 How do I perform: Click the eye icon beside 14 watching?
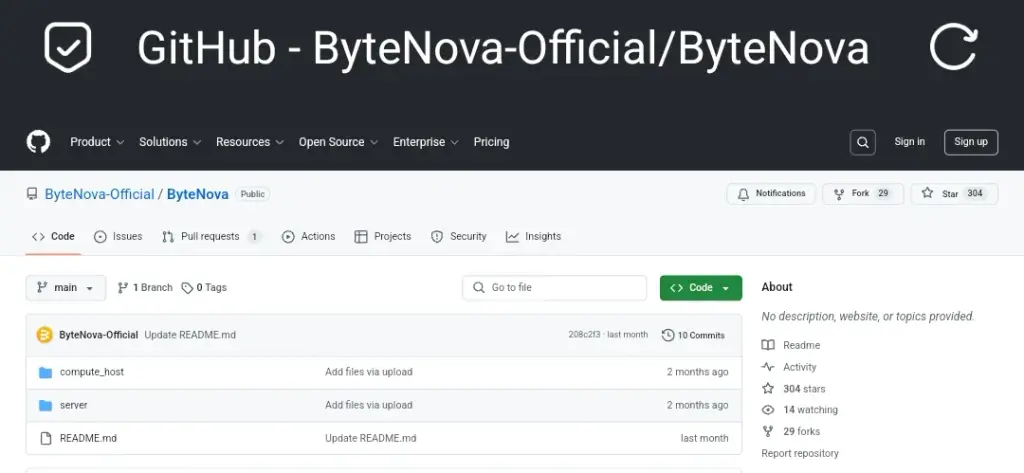tap(768, 410)
